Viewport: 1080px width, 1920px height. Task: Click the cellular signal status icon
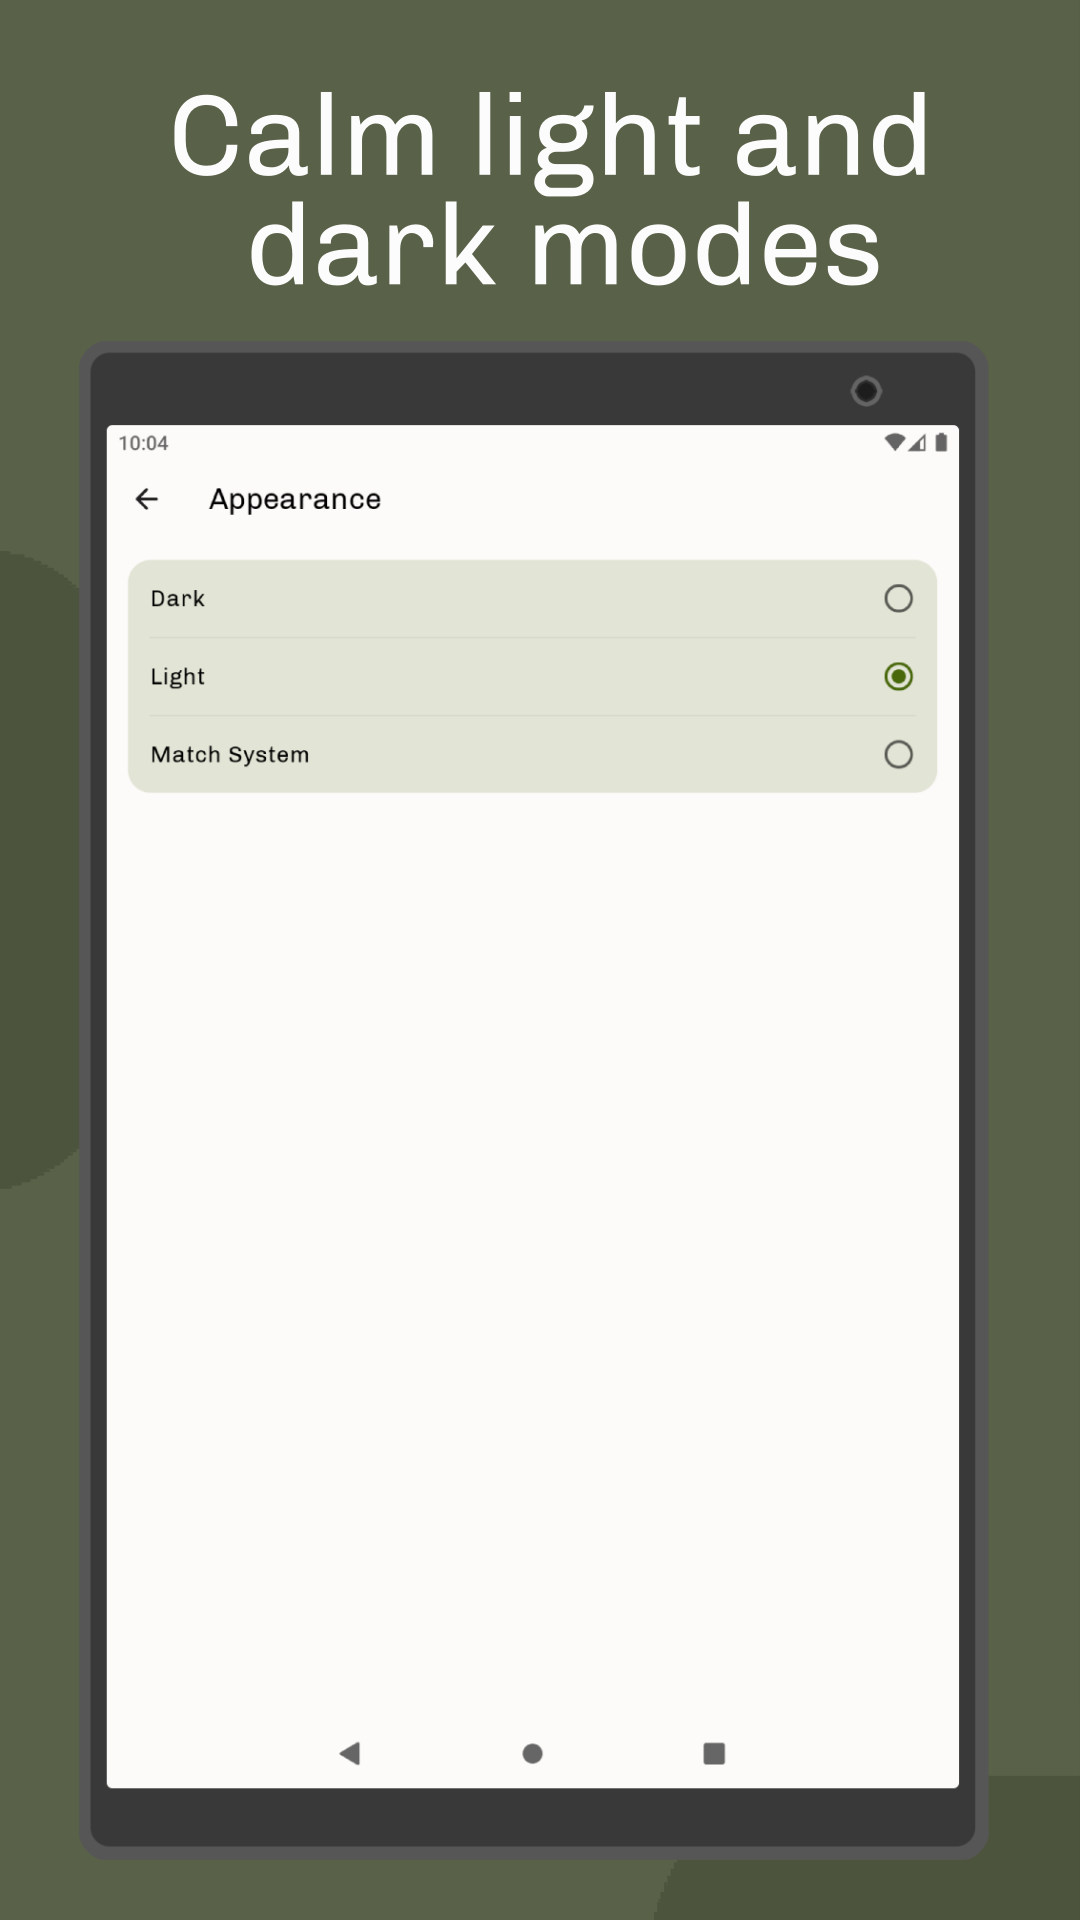pos(917,442)
